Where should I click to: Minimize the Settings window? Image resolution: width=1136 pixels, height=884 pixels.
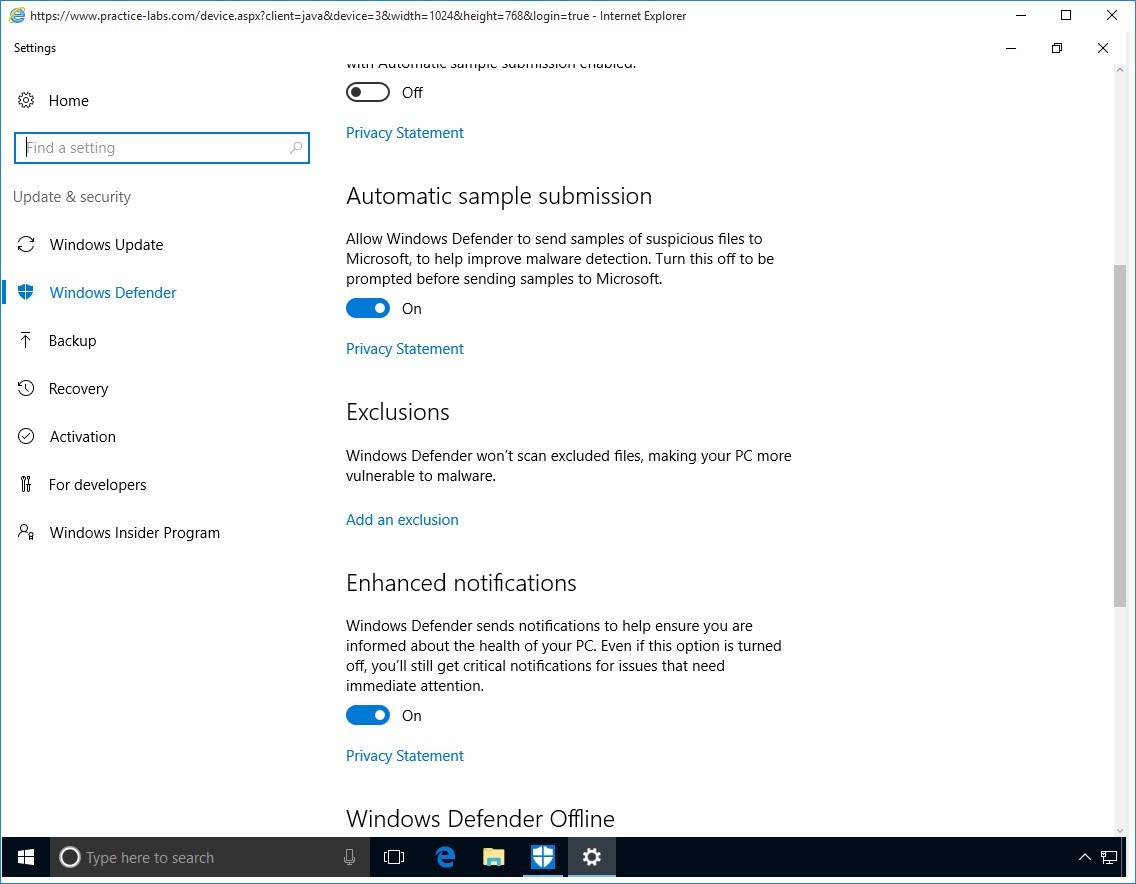pyautogui.click(x=1011, y=48)
